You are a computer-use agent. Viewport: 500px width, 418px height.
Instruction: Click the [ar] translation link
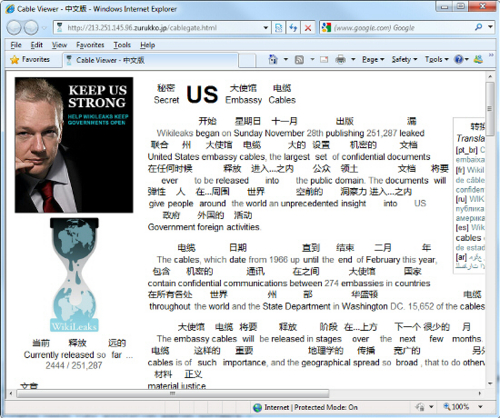pos(461,257)
